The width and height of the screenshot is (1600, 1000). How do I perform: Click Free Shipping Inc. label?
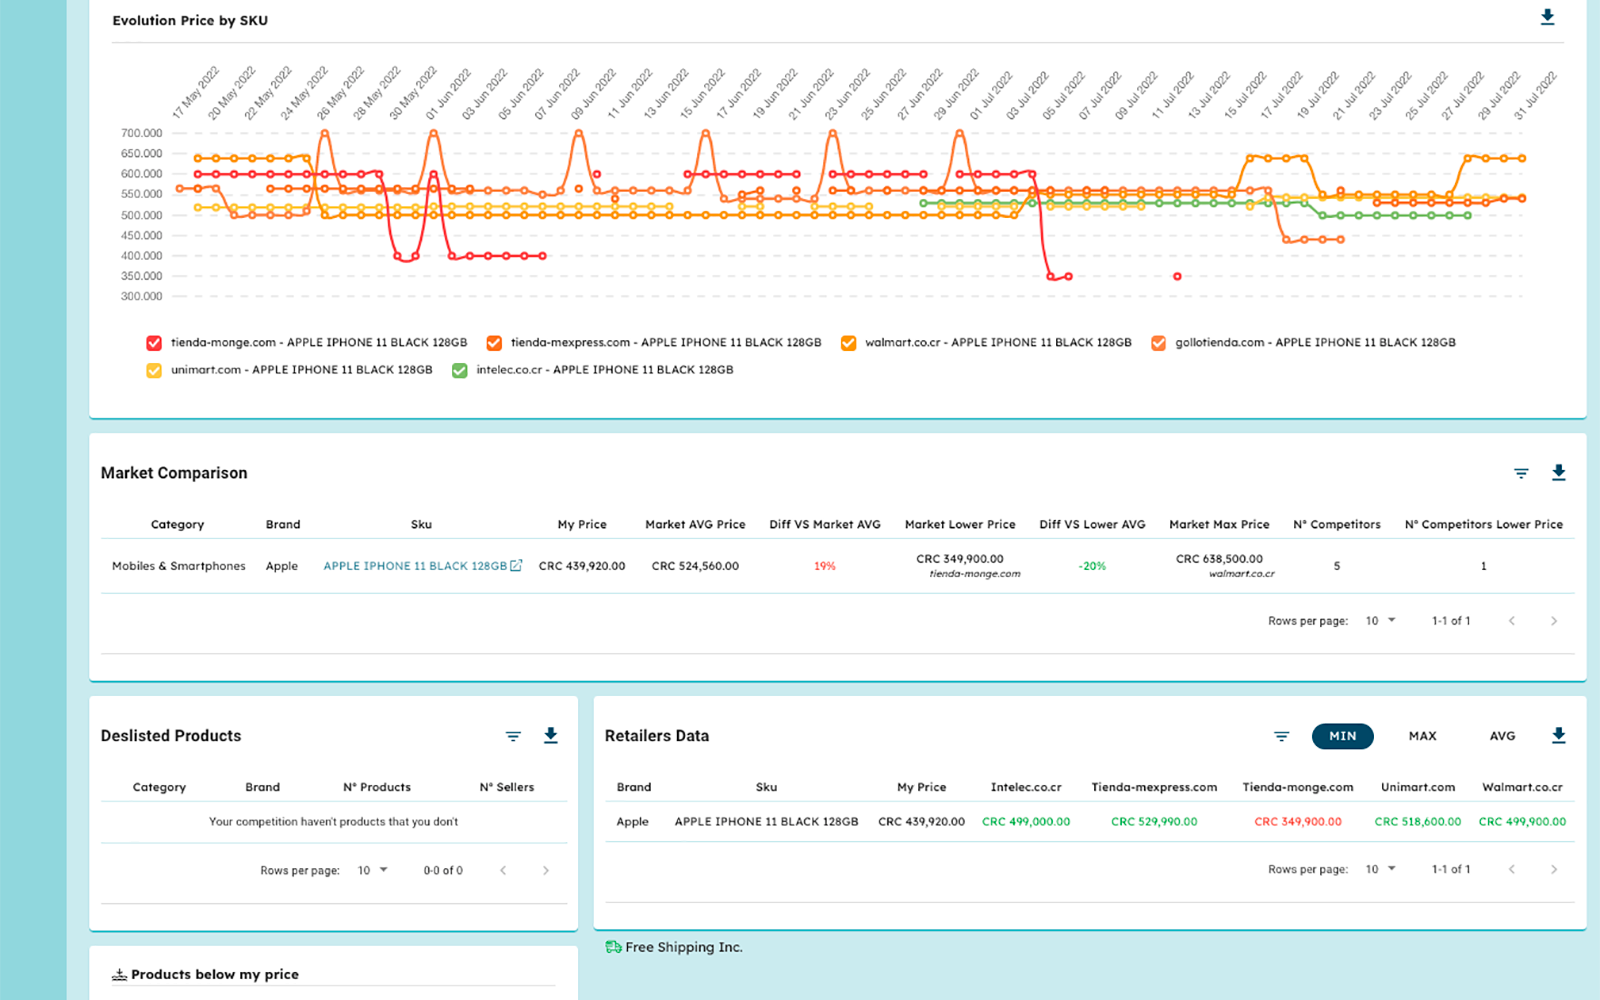684,947
